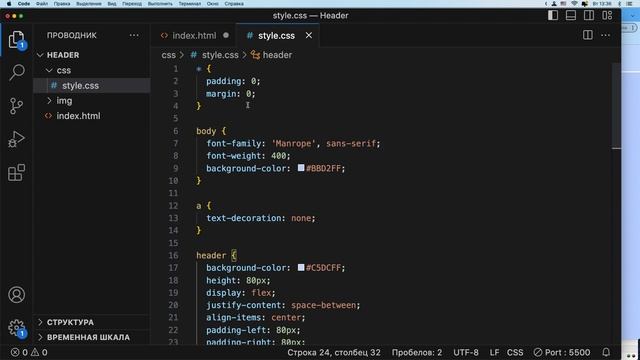Image resolution: width=640 pixels, height=360 pixels.
Task: Click the CSS language mode status
Action: pos(515,352)
